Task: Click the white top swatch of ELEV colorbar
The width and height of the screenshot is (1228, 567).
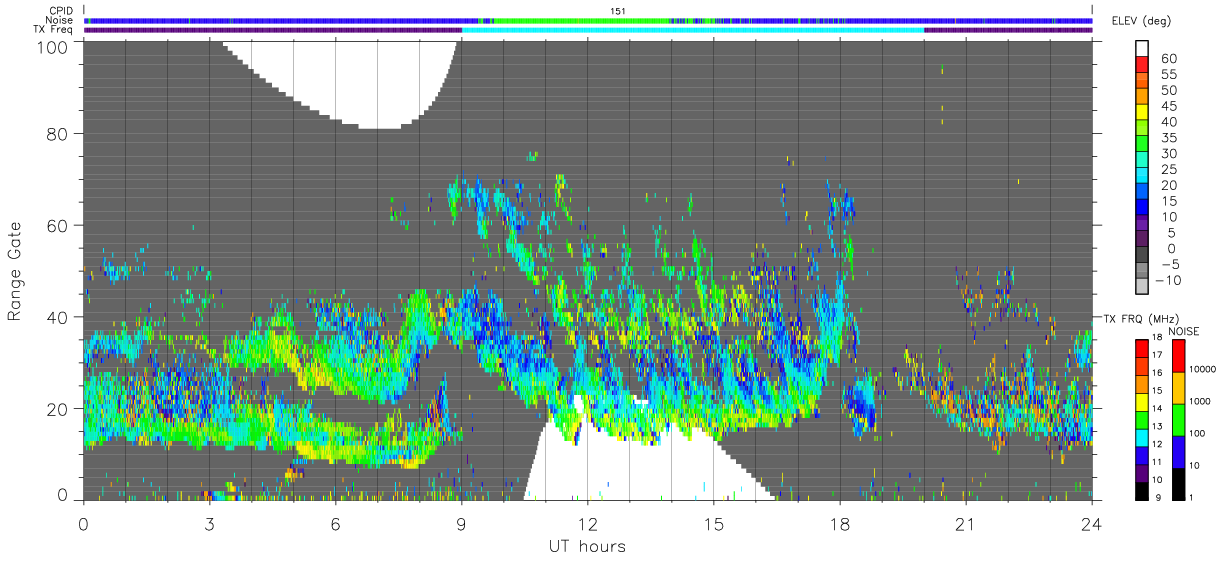Action: coord(1142,49)
